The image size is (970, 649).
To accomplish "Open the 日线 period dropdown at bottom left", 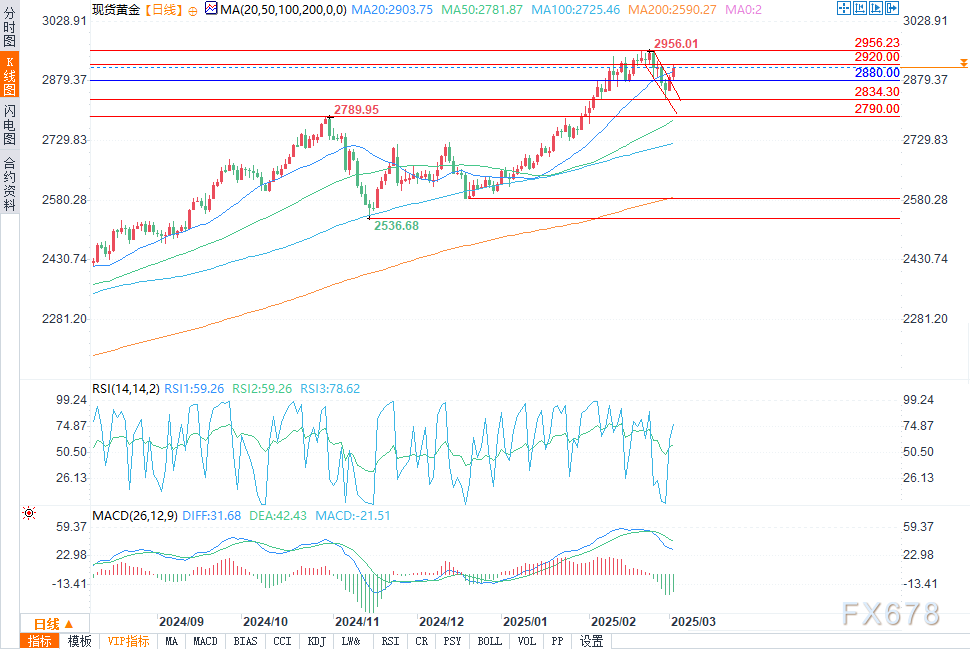I will [53, 622].
